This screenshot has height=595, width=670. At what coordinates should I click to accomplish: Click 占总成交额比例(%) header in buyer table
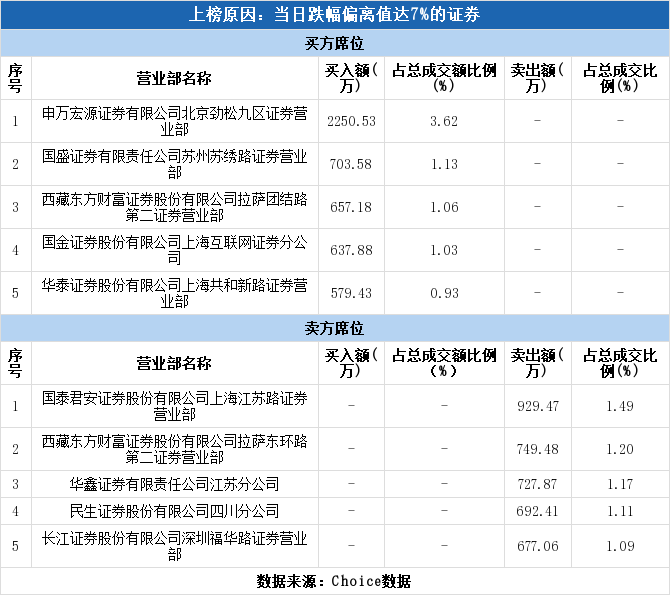[444, 78]
